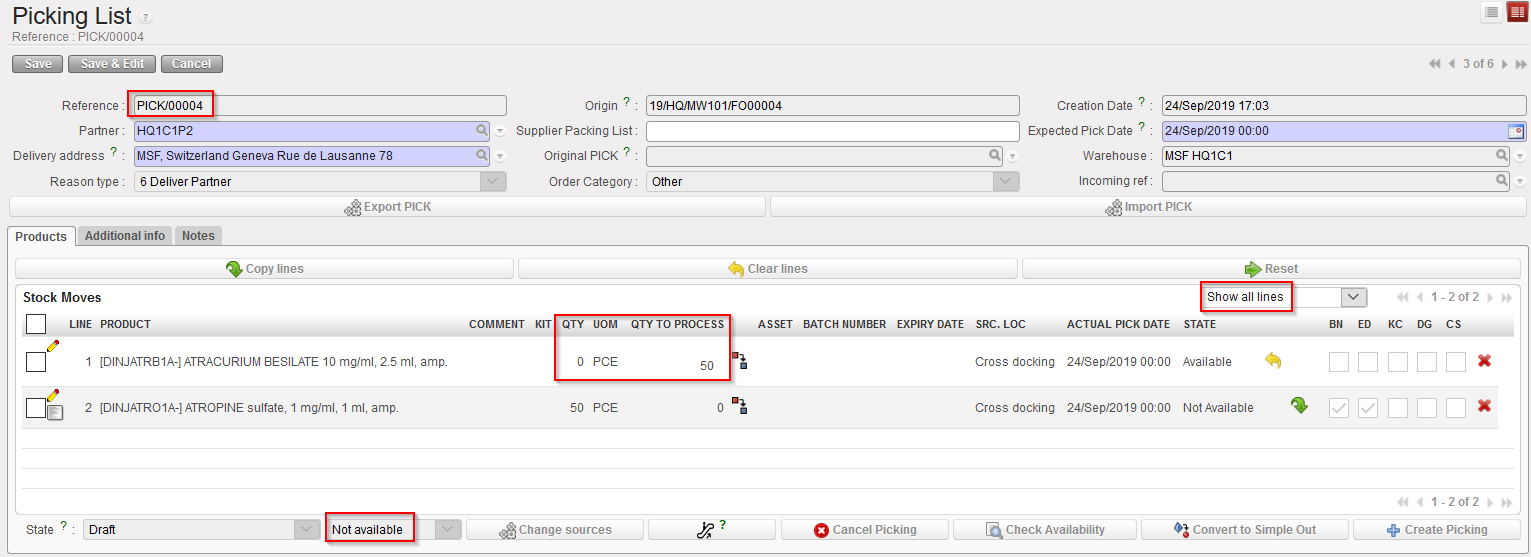Click Convert to Simple Out button
This screenshot has height=557, width=1531.
(1244, 530)
